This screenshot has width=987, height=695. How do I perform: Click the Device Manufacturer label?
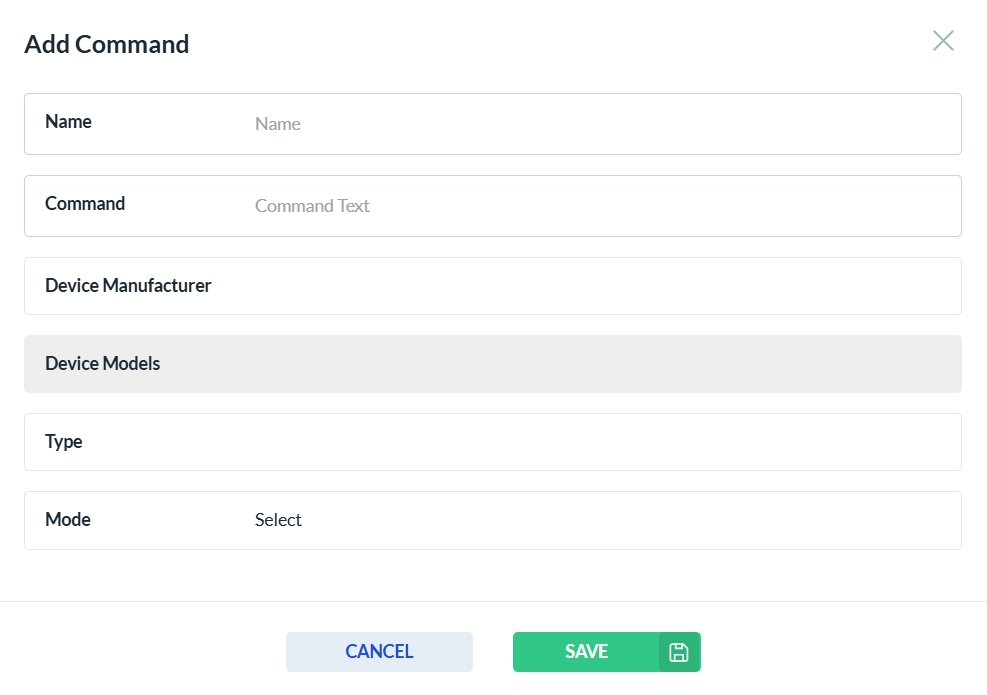click(x=128, y=286)
